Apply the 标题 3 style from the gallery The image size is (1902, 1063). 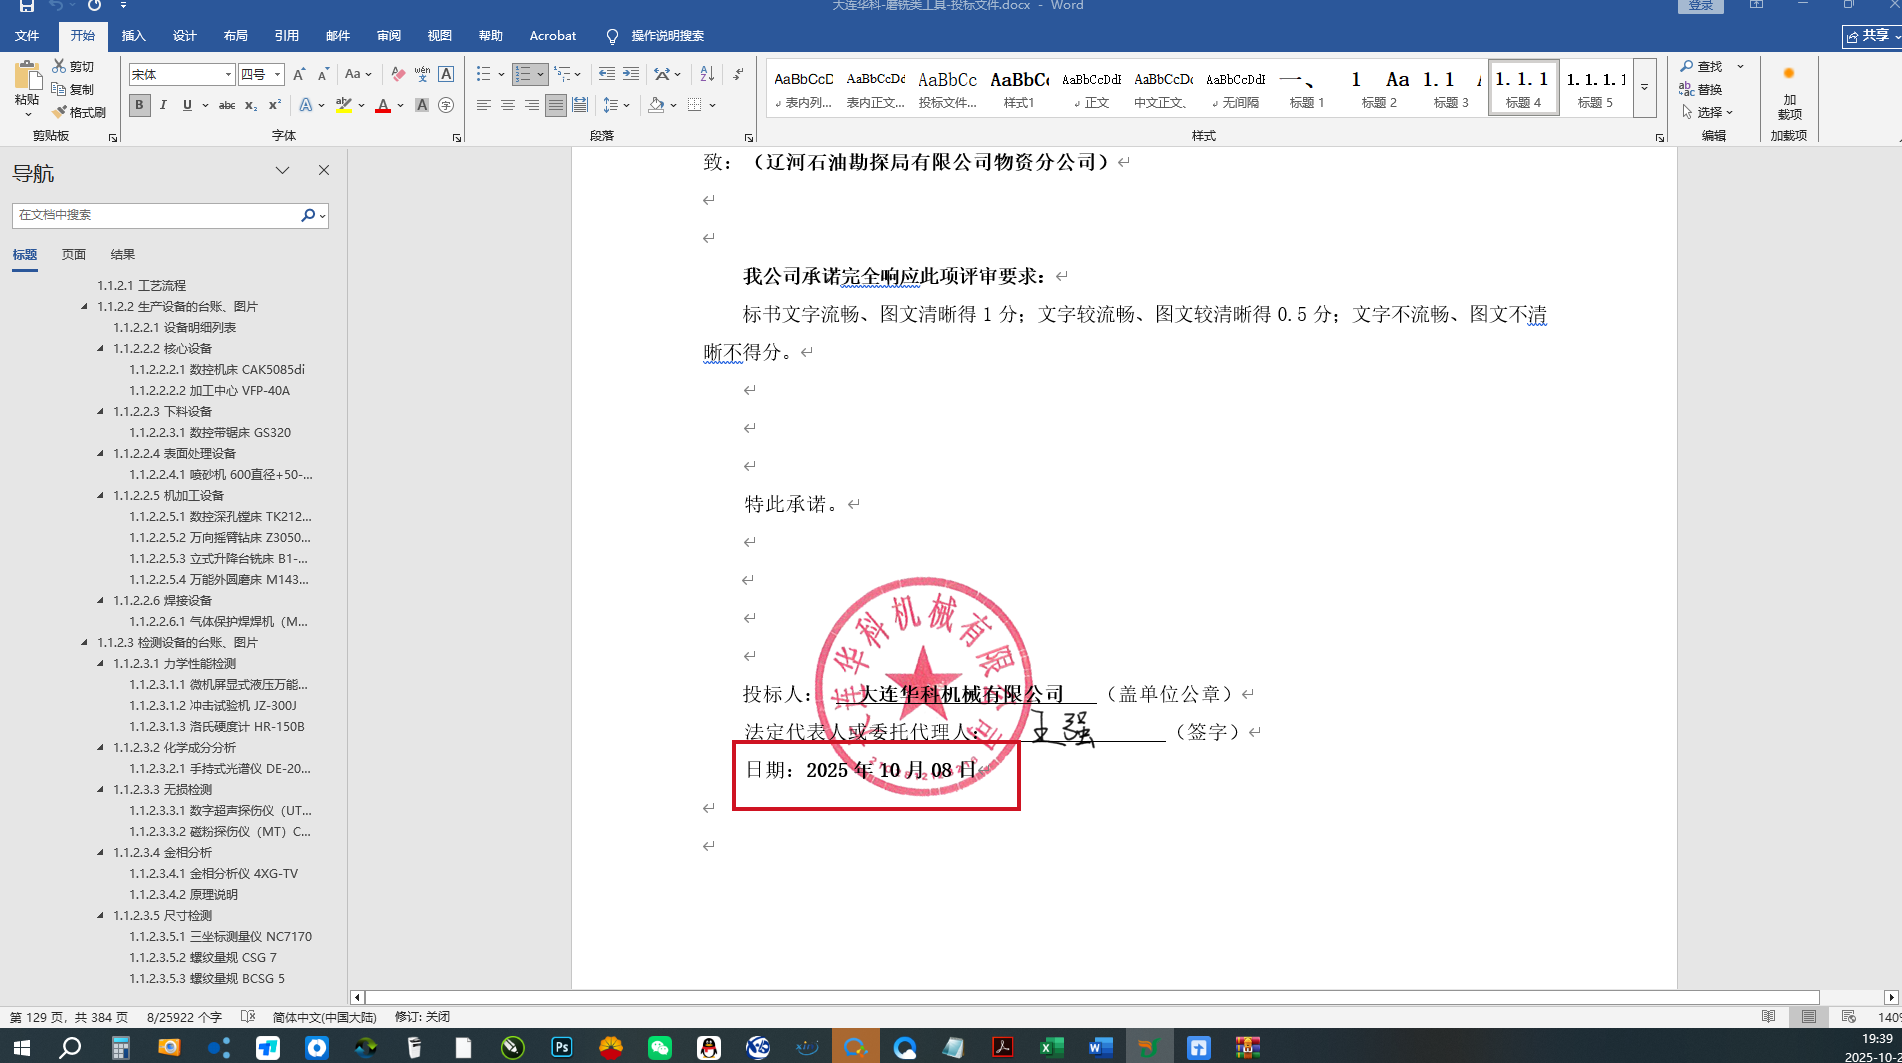(1451, 87)
